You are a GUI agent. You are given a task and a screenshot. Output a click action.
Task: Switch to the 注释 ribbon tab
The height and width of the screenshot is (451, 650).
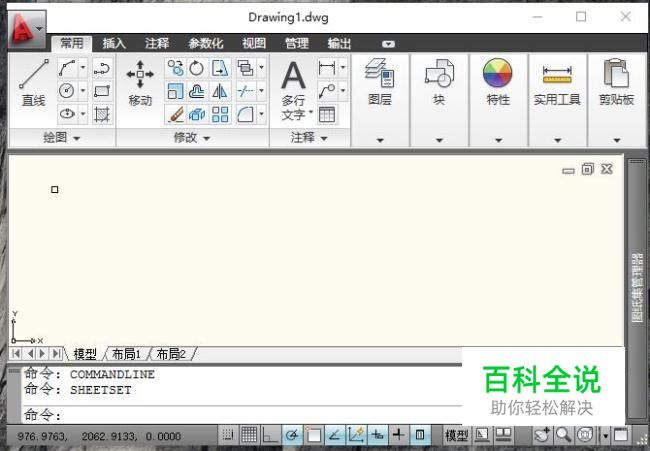157,43
